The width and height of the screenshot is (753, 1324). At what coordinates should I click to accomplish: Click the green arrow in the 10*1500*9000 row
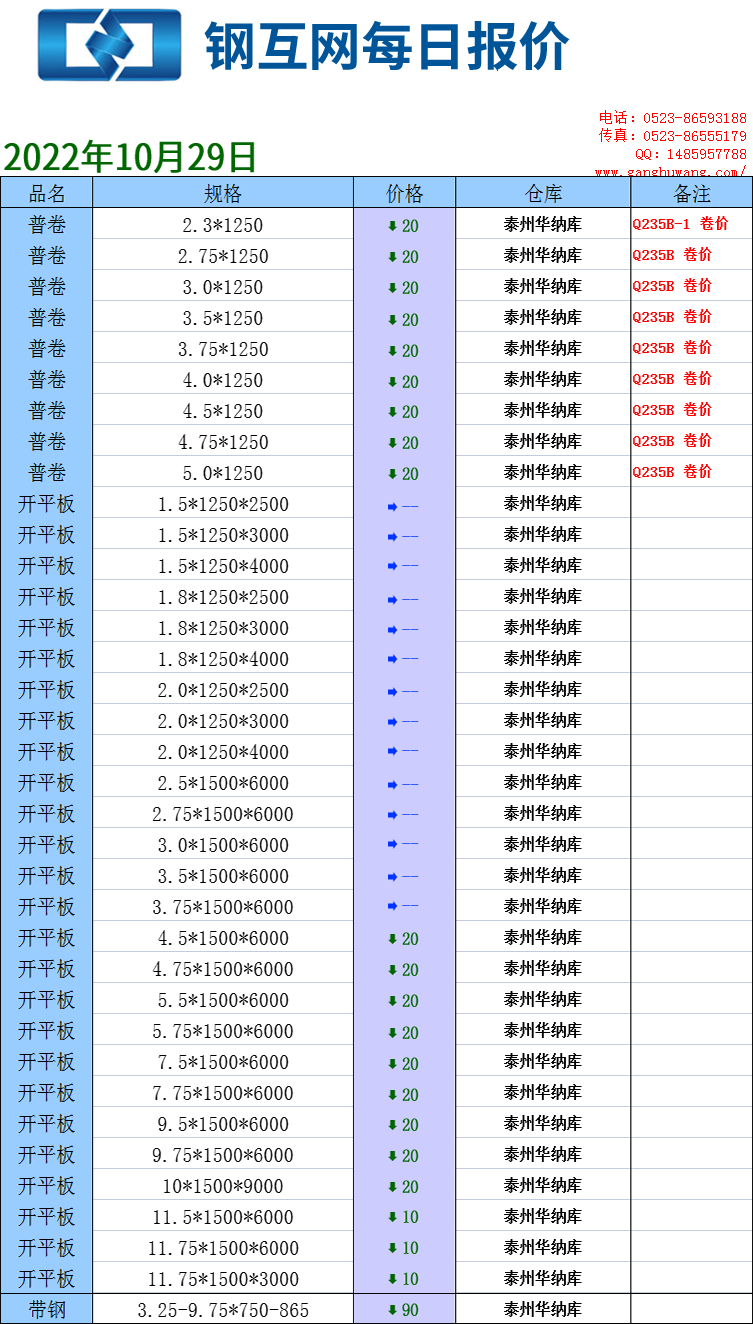[x=393, y=1187]
